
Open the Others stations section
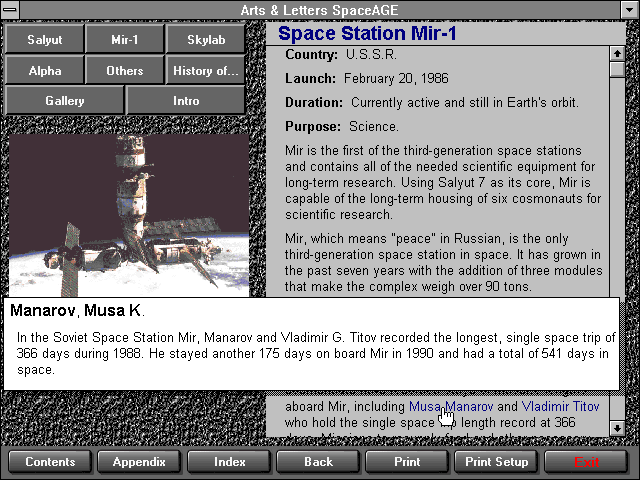click(x=124, y=71)
